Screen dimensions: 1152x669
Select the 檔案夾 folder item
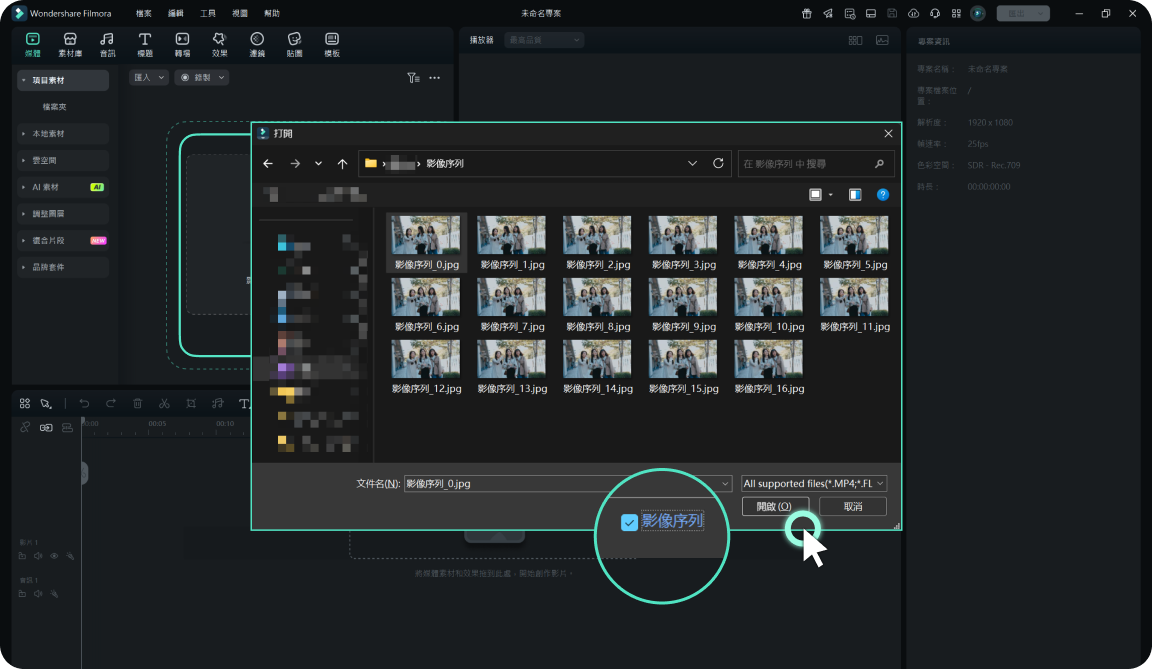[x=54, y=107]
